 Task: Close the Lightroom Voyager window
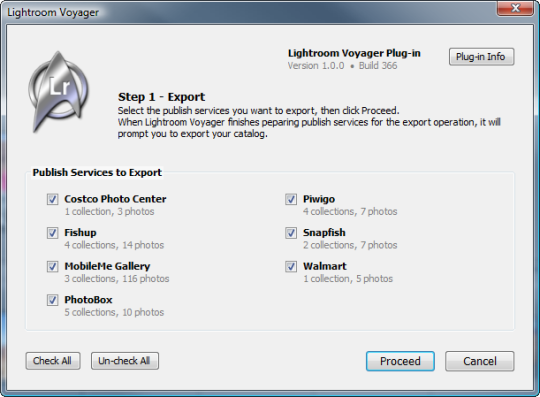[x=515, y=8]
